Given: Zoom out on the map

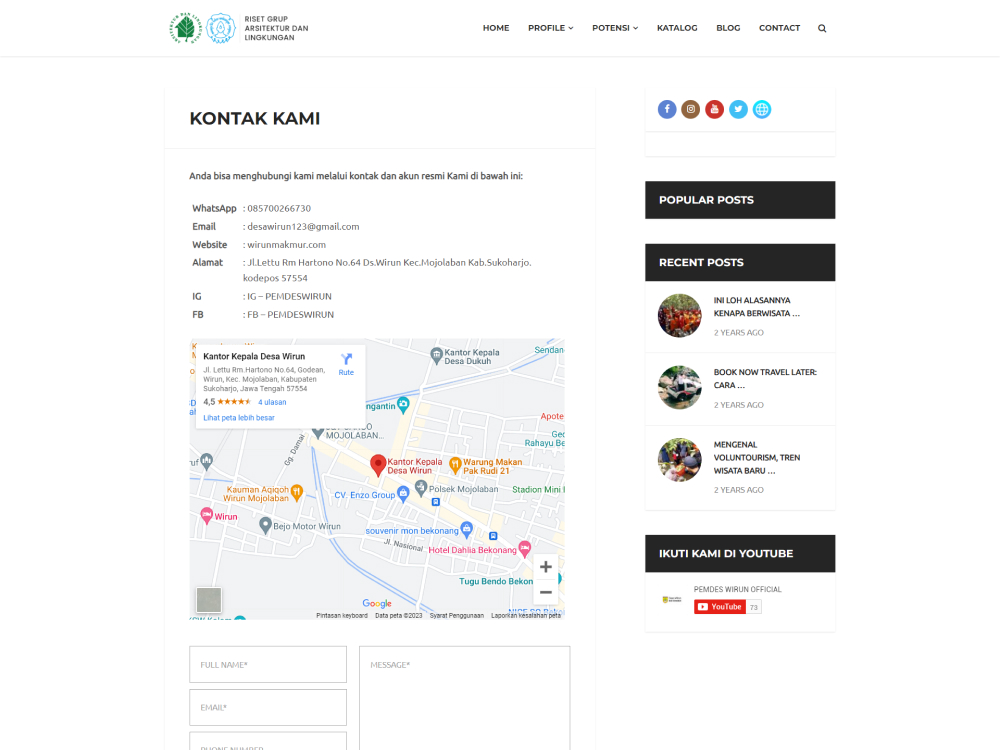Looking at the screenshot, I should 546,592.
